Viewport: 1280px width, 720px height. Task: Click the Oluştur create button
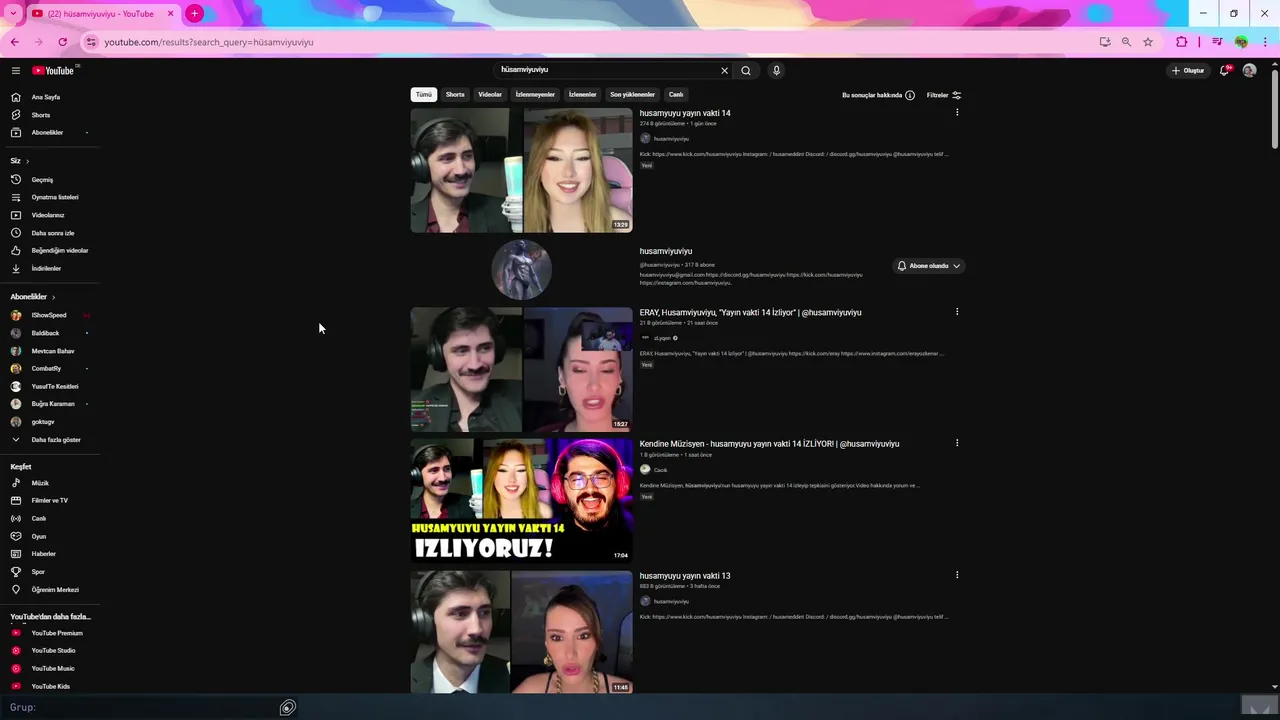tap(1188, 70)
